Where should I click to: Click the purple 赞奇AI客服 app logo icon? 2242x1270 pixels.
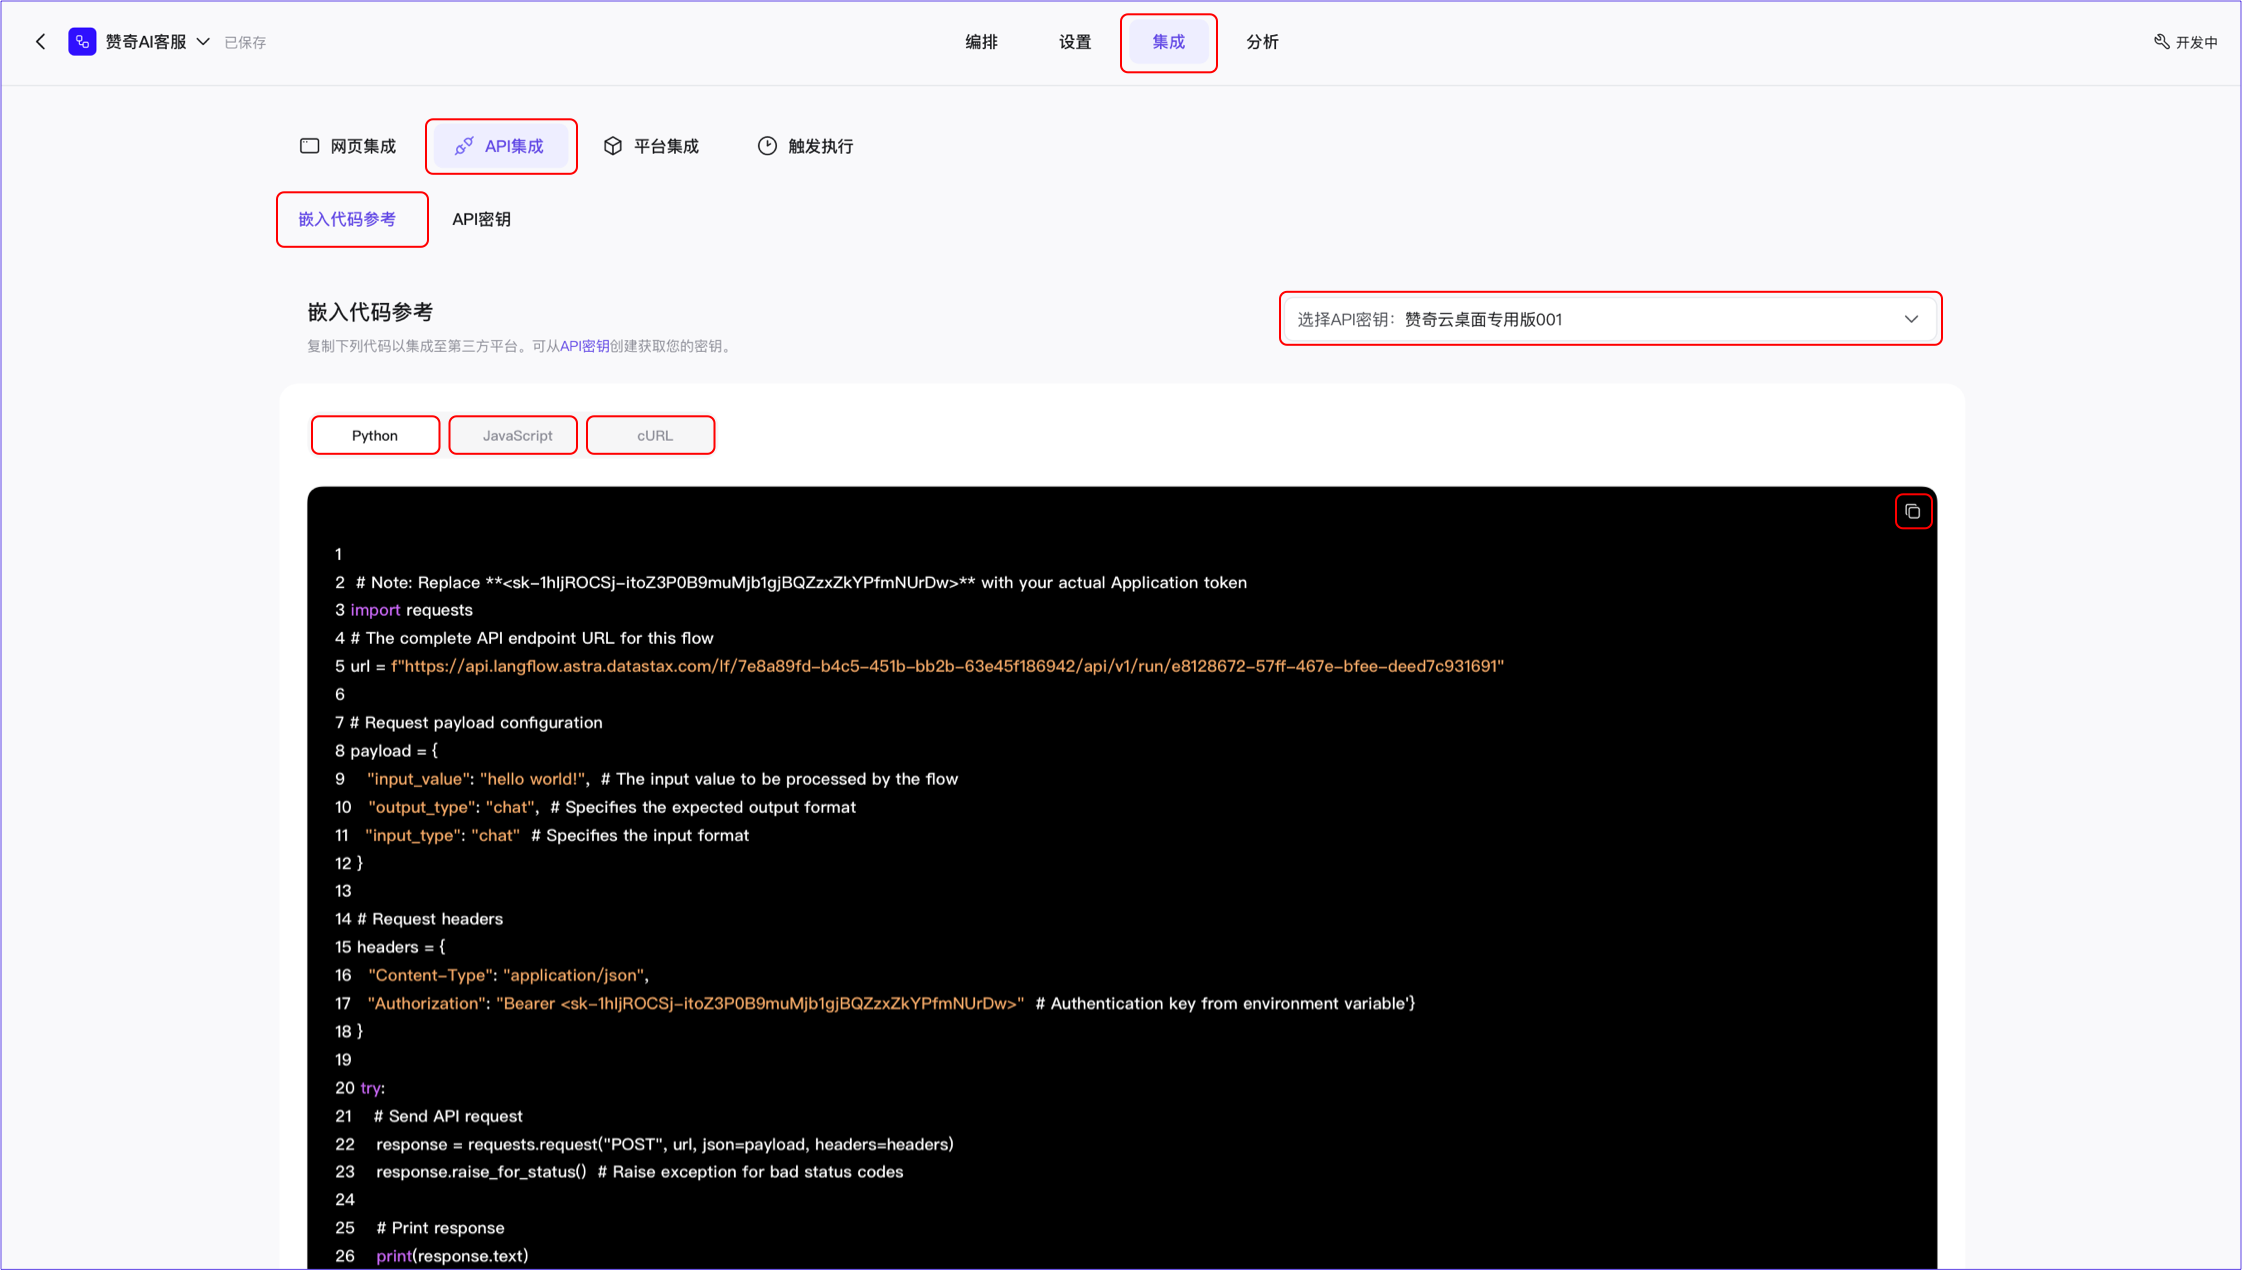82,42
